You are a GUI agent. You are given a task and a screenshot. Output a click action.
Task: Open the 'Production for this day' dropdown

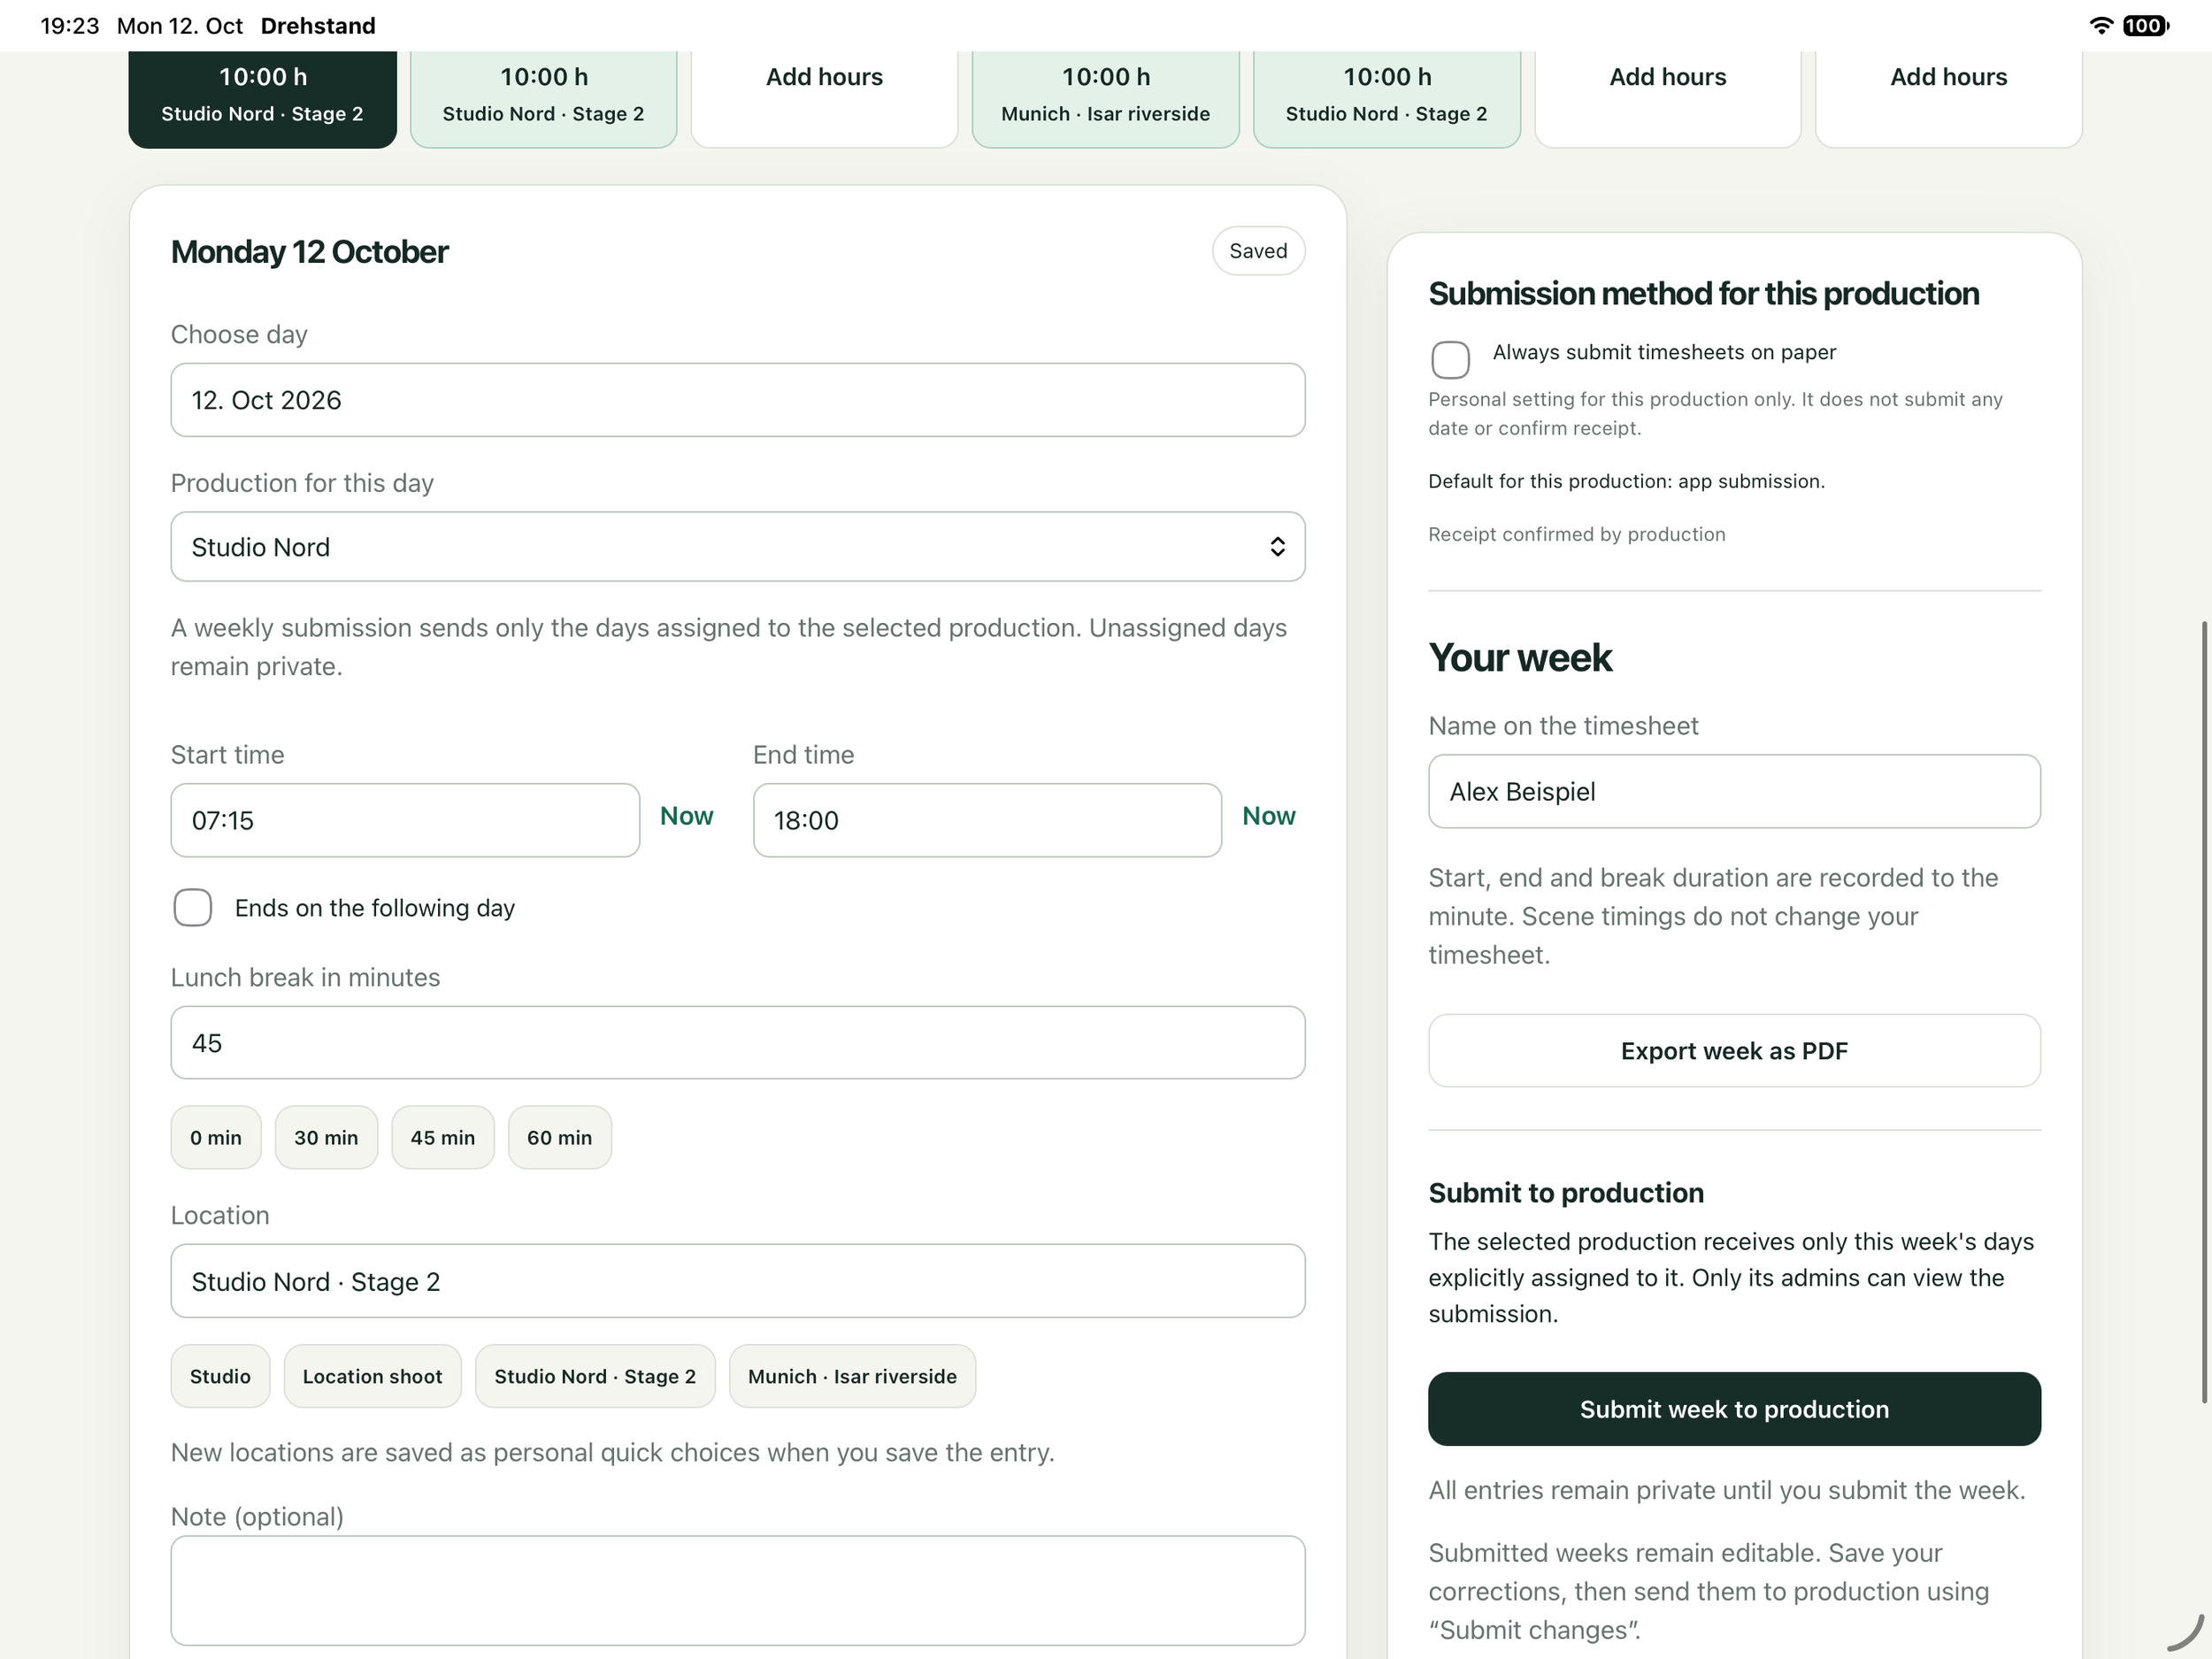click(737, 547)
